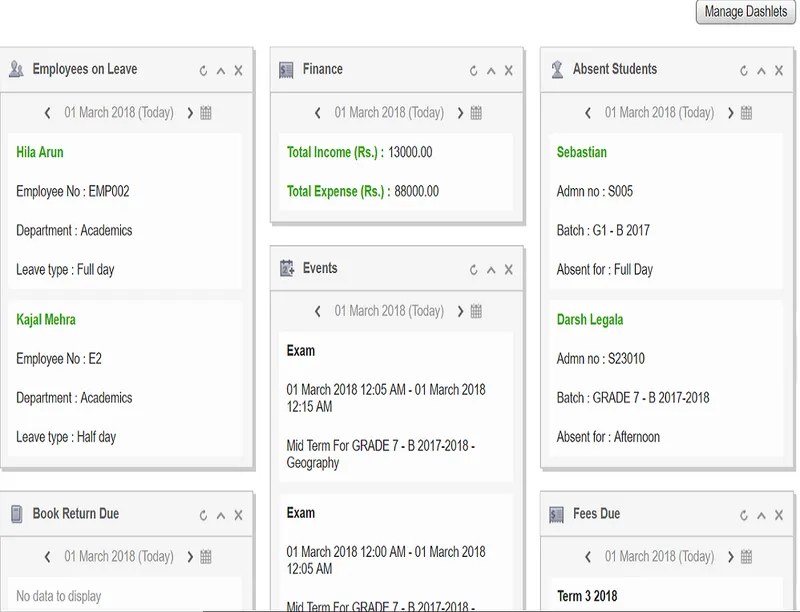Close the Absent Students dashlet
800x612 pixels.
click(x=779, y=71)
